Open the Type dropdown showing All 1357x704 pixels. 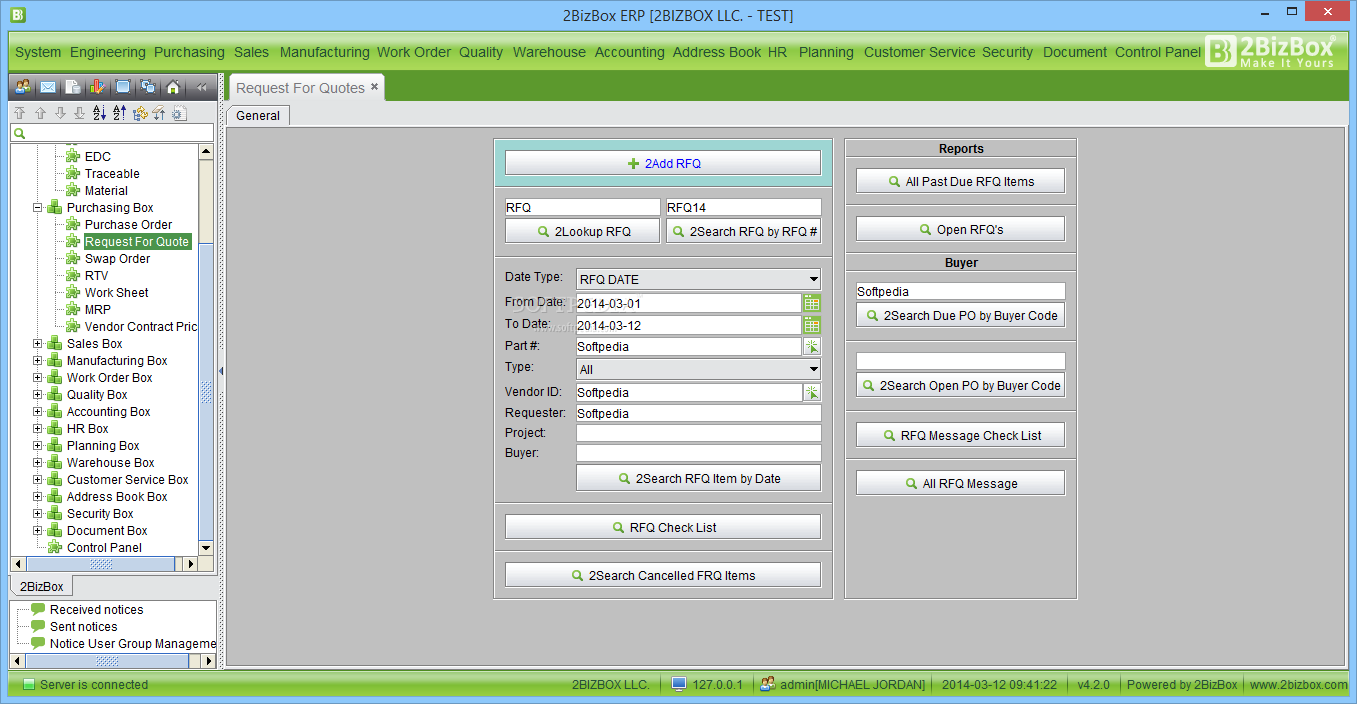[x=699, y=369]
